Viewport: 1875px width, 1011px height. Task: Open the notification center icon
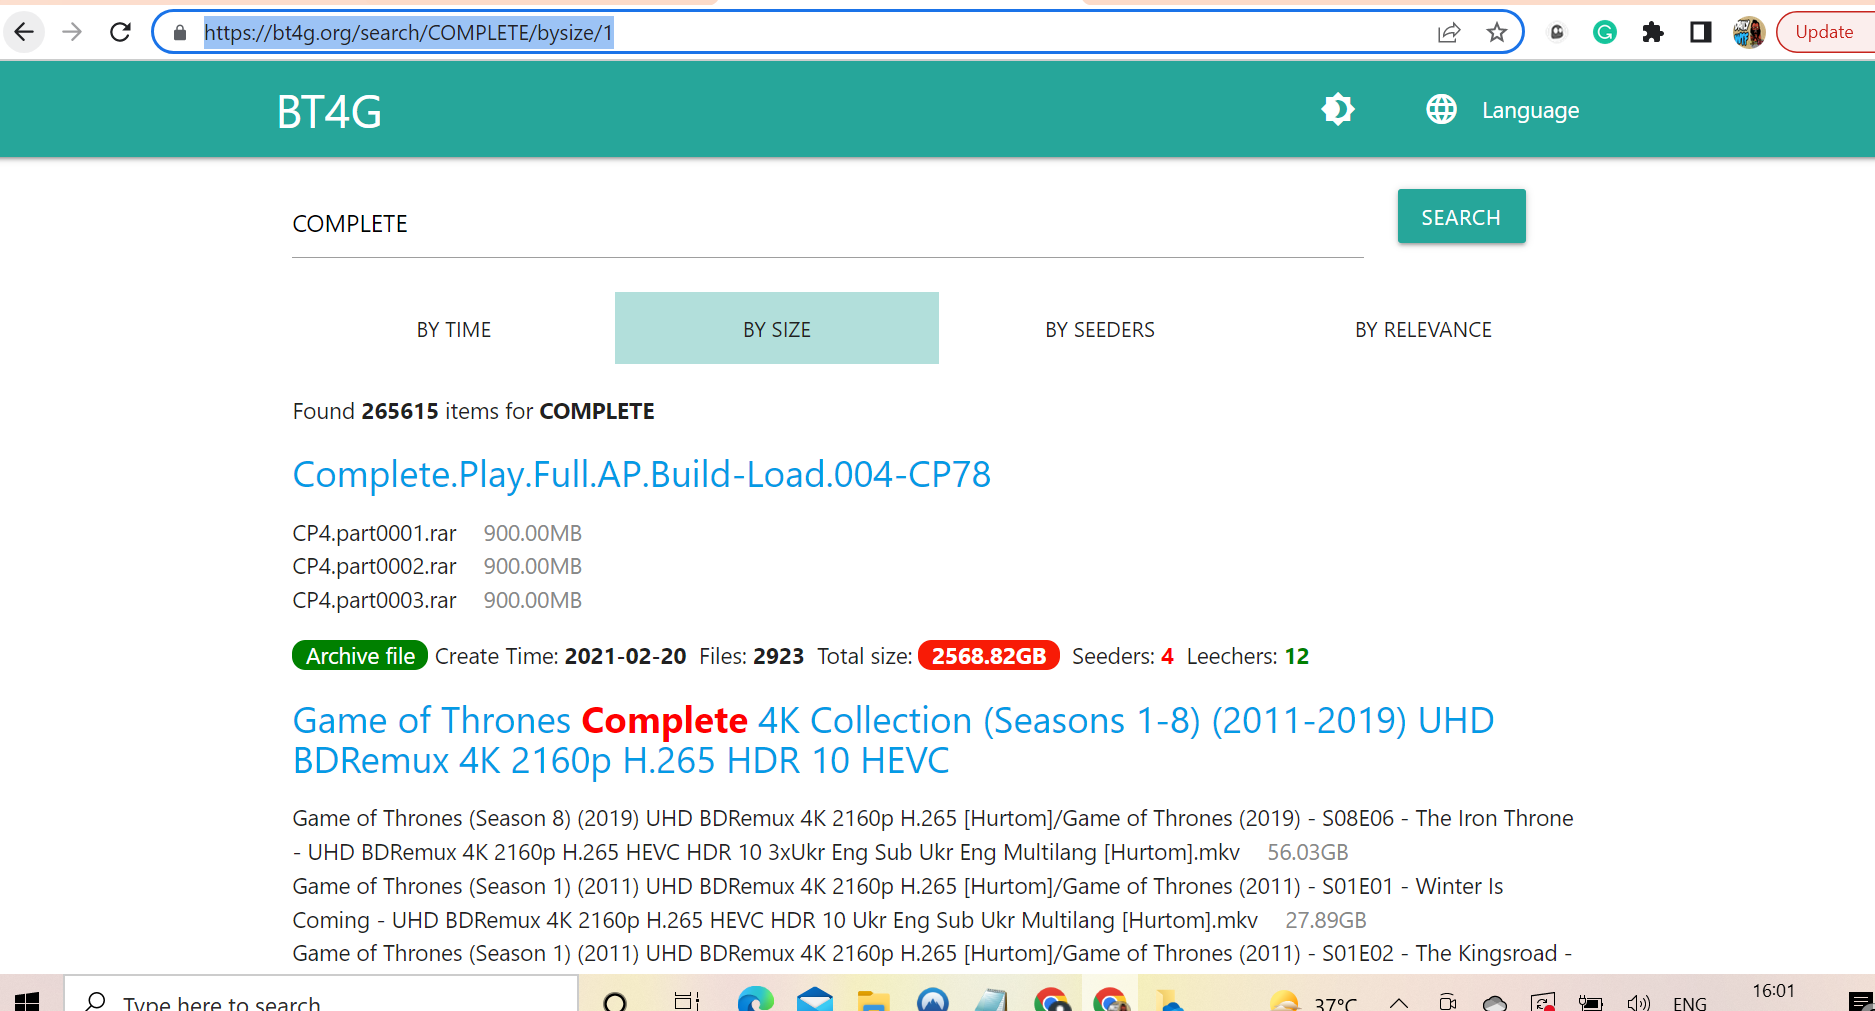point(1860,1003)
